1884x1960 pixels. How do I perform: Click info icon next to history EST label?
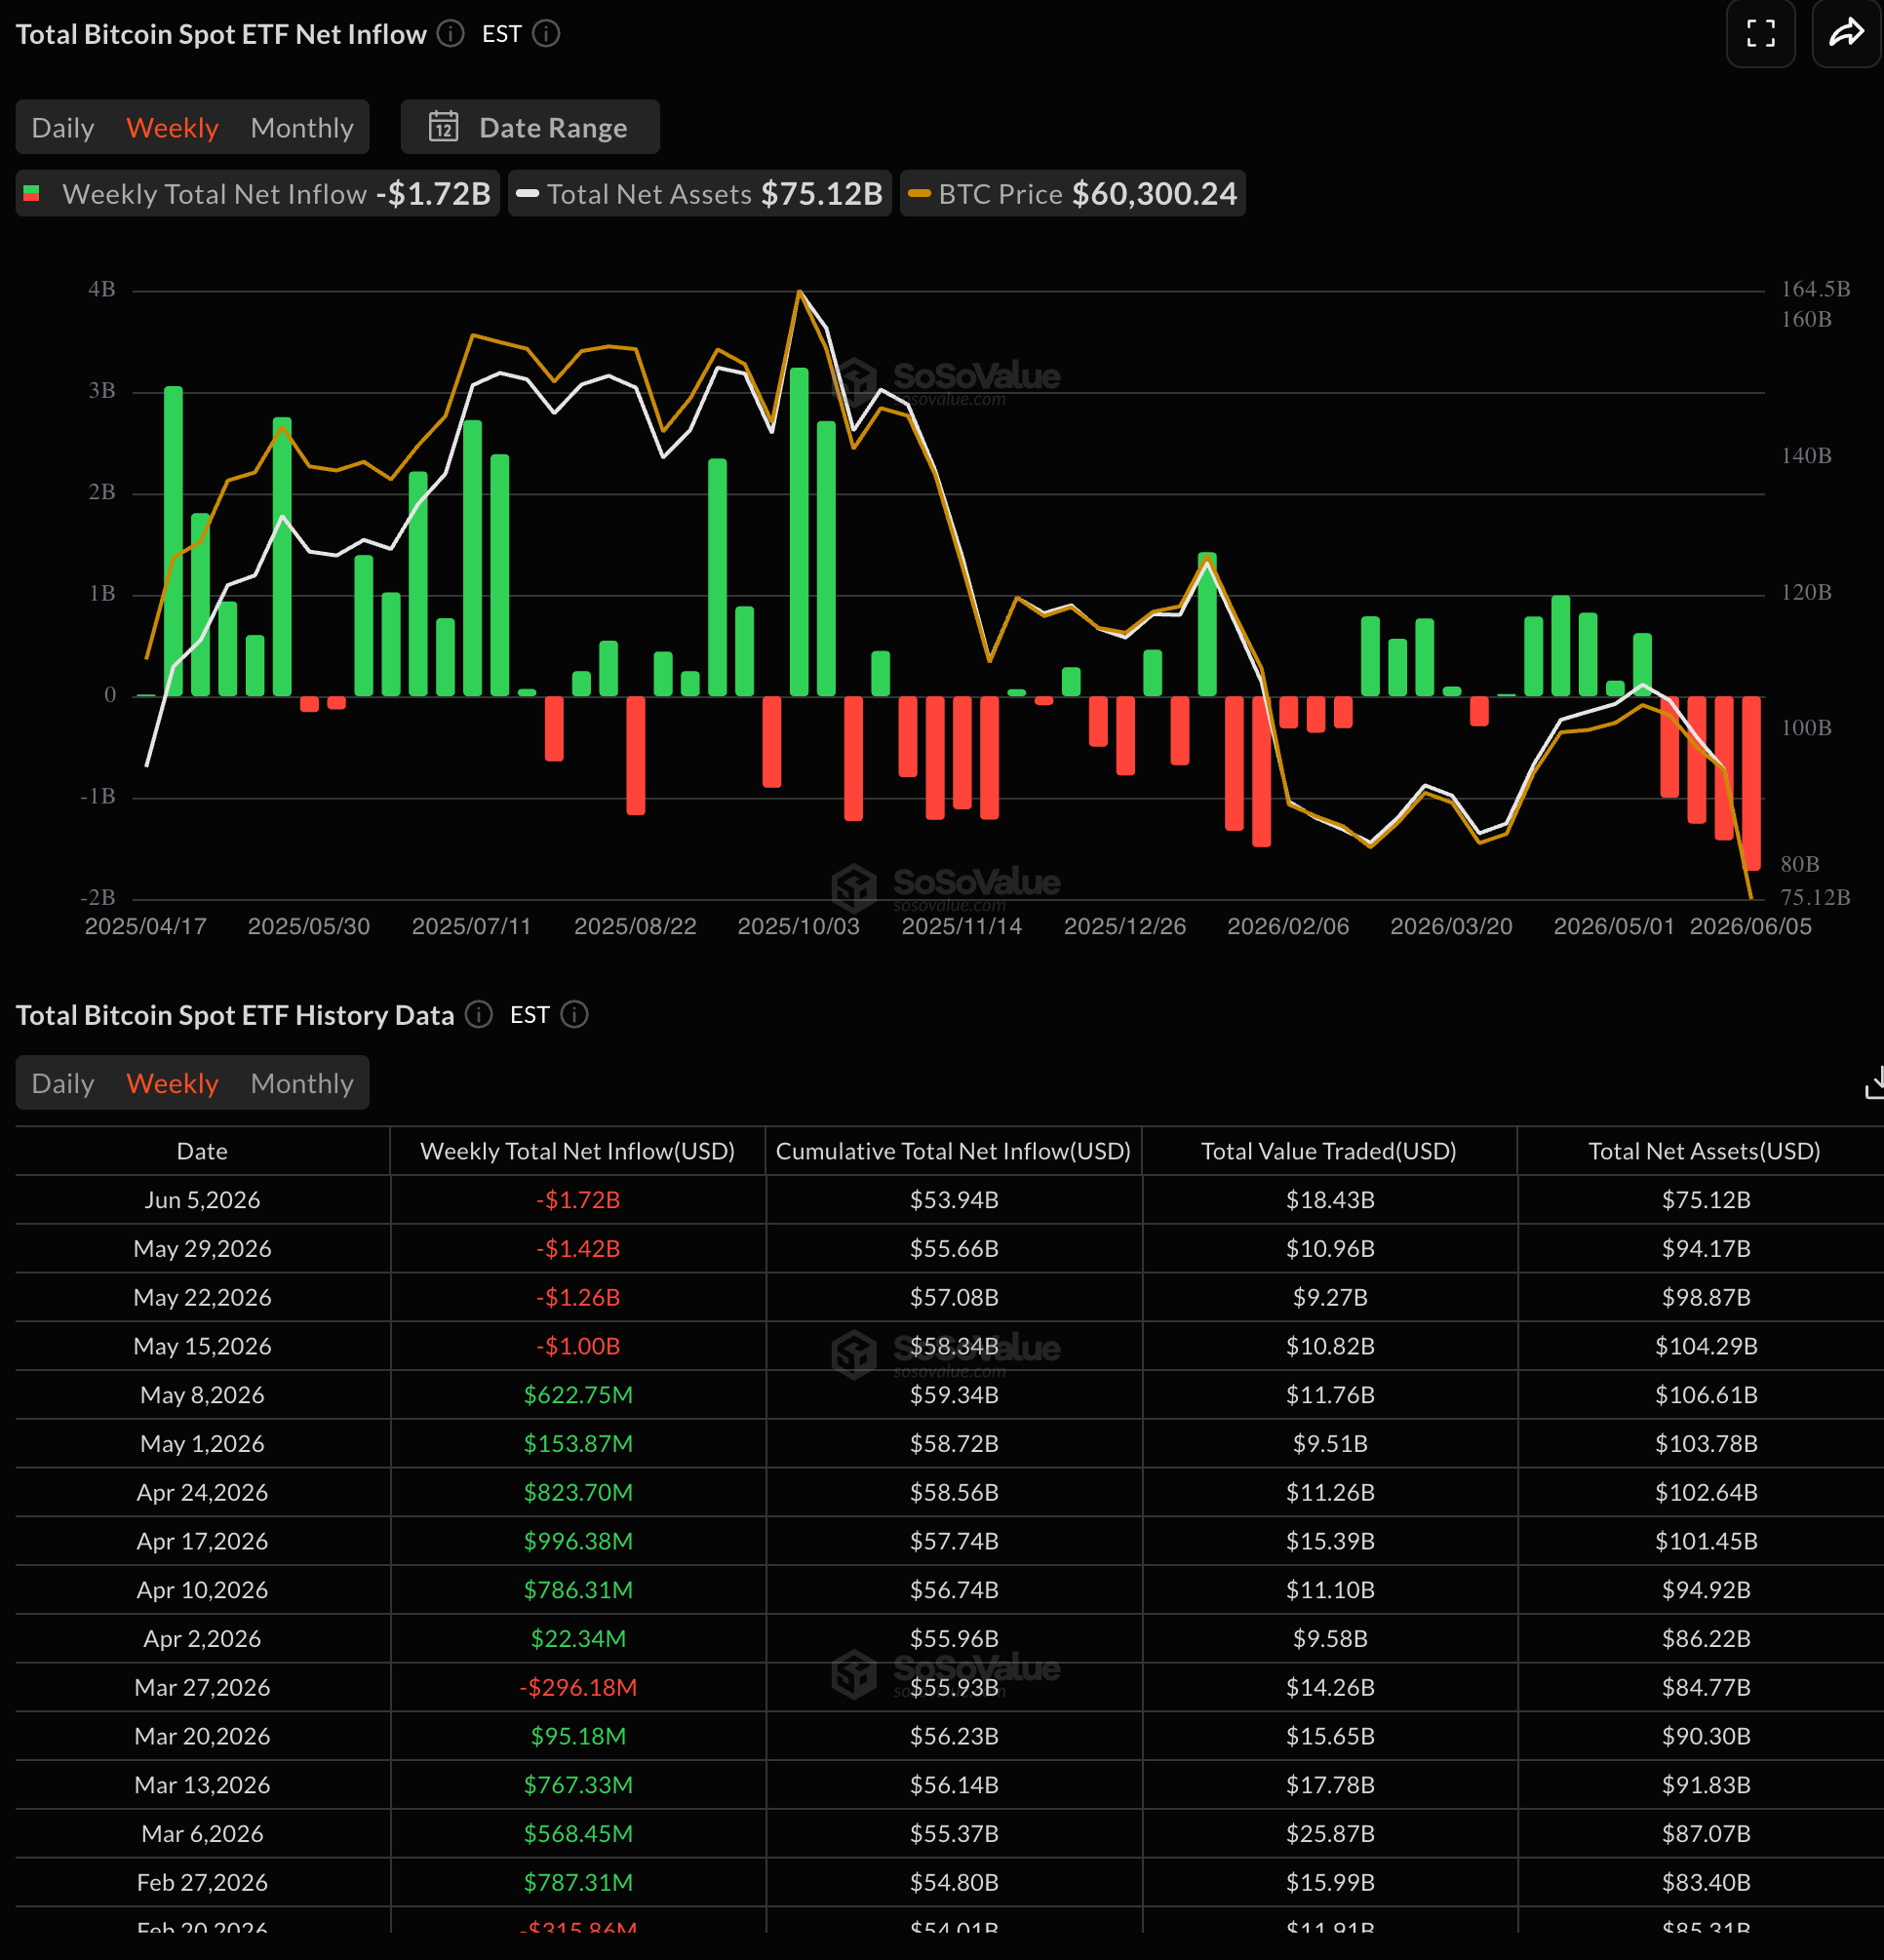(x=574, y=1015)
